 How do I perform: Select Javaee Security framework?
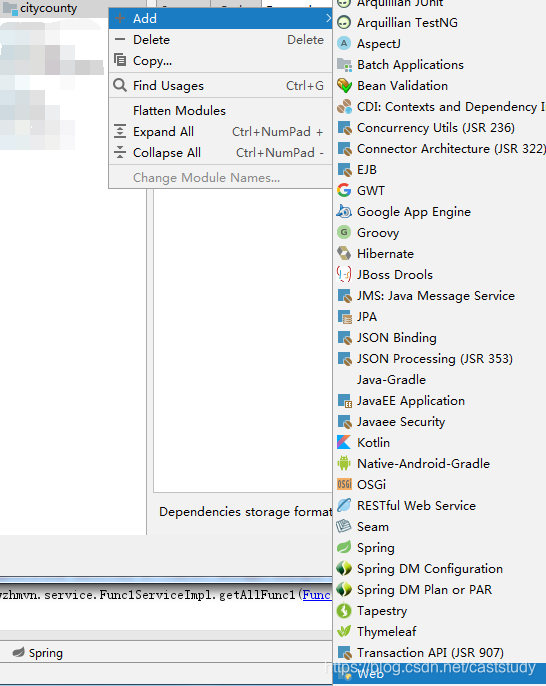click(439, 422)
